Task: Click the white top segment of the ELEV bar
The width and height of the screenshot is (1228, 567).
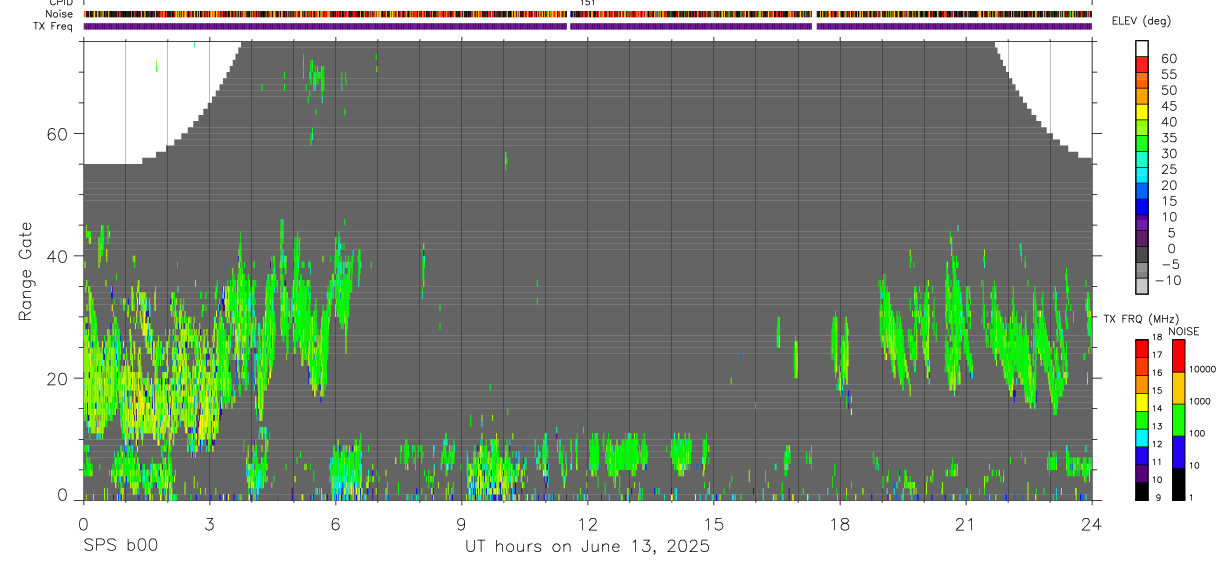Action: coord(1142,48)
